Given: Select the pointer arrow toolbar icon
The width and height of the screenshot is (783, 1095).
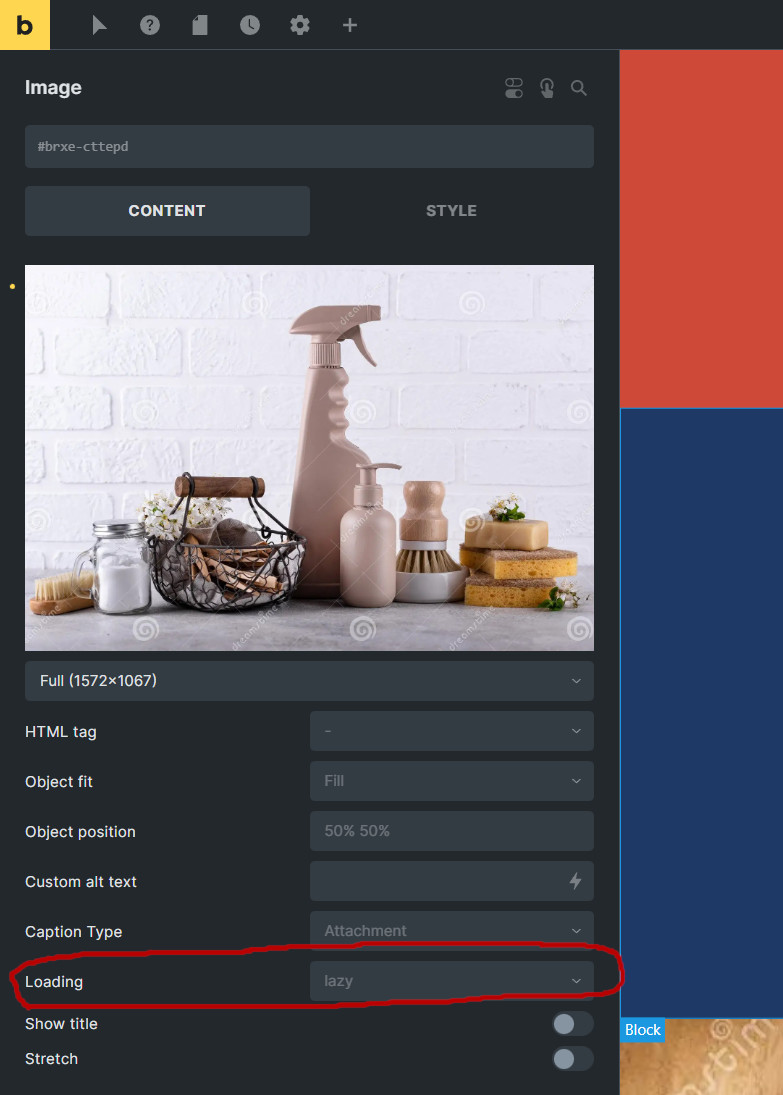Looking at the screenshot, I should [x=99, y=25].
